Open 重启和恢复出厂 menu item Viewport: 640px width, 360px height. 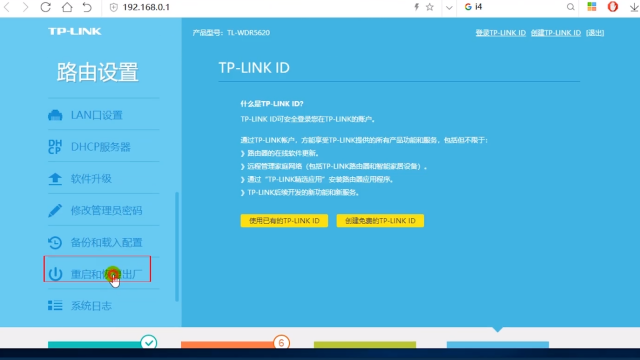107,274
